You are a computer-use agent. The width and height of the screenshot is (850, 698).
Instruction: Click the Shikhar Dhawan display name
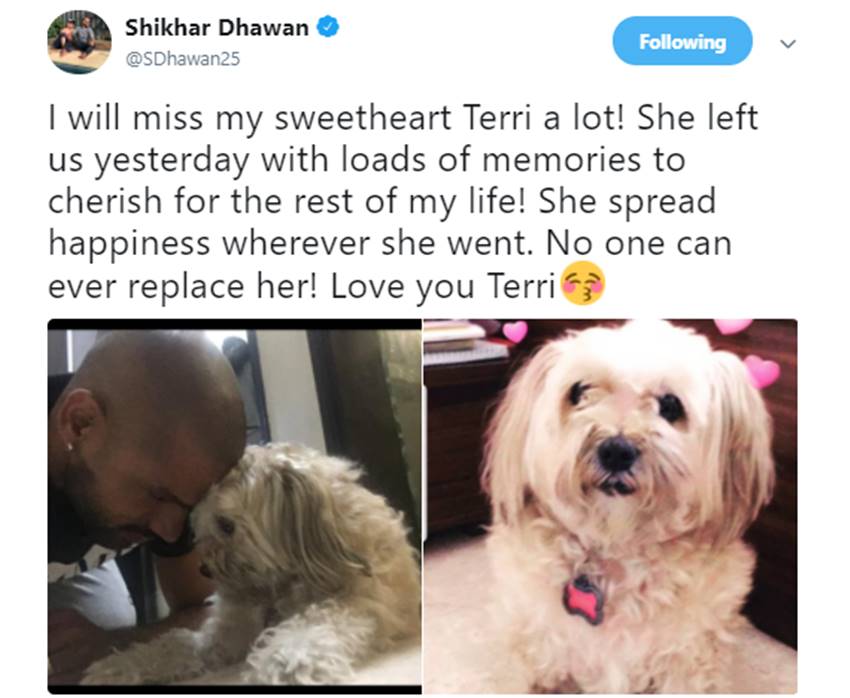[x=217, y=27]
